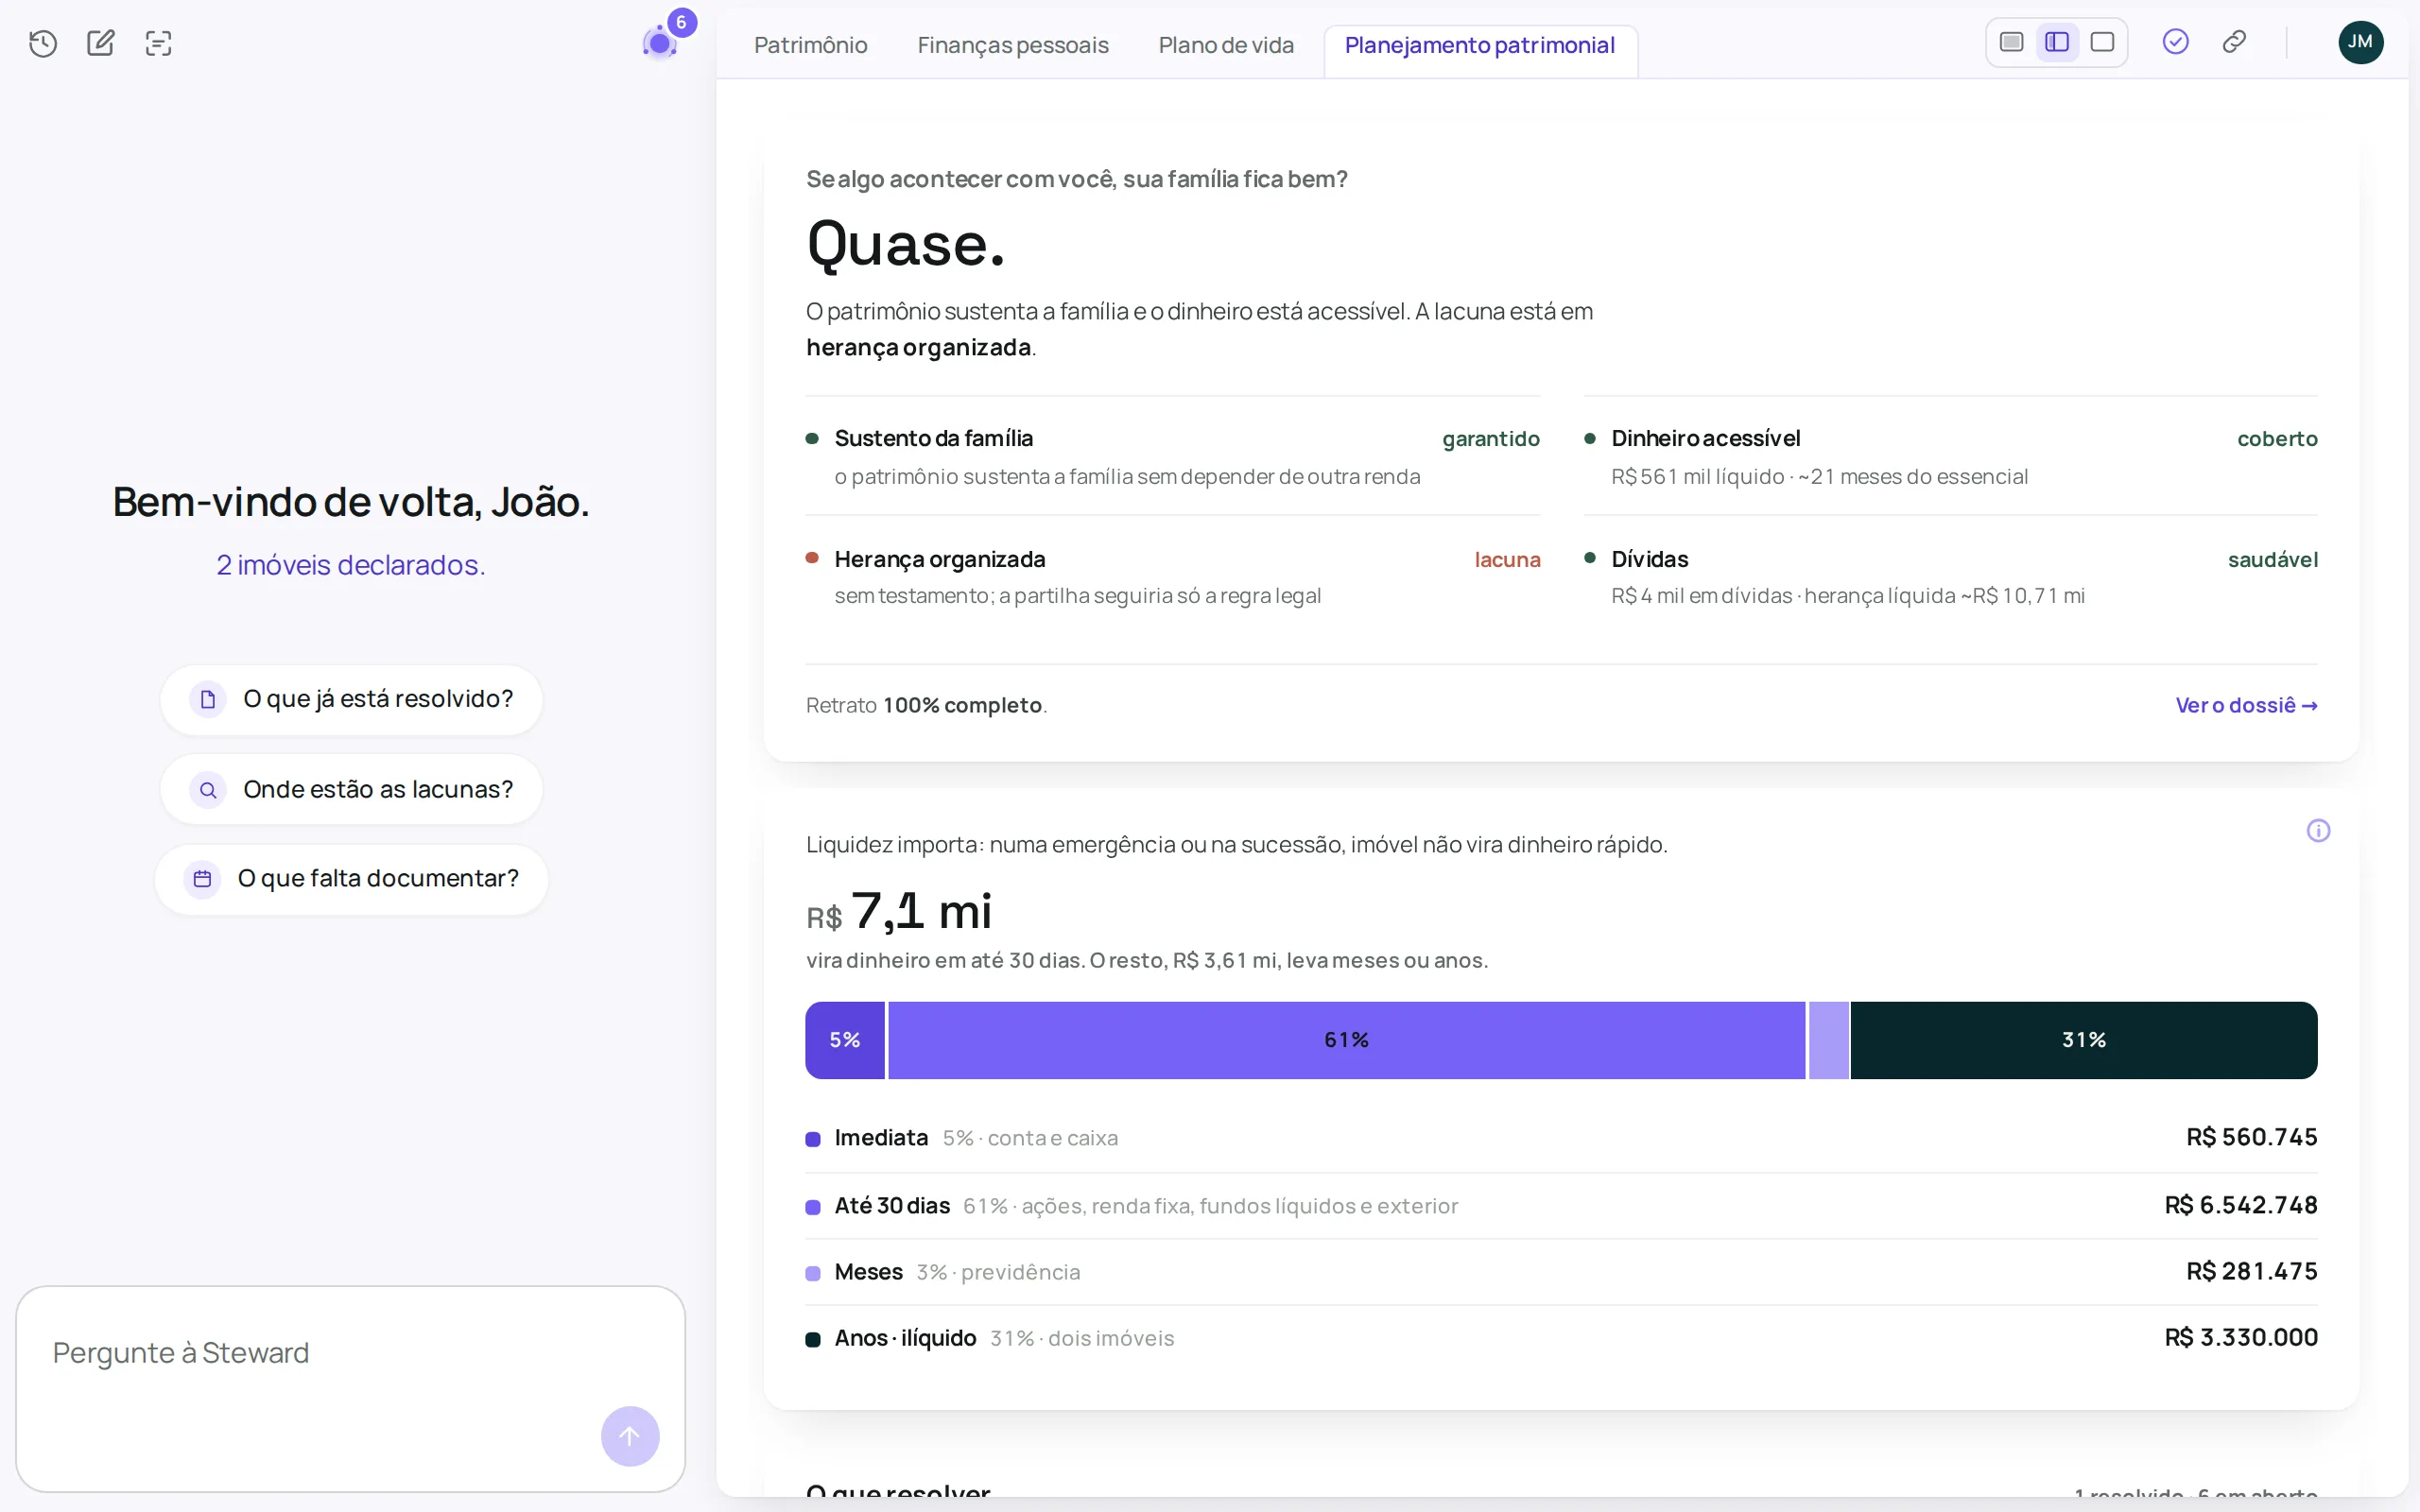
Task: Click the scan text icon in the top left
Action: [159, 43]
